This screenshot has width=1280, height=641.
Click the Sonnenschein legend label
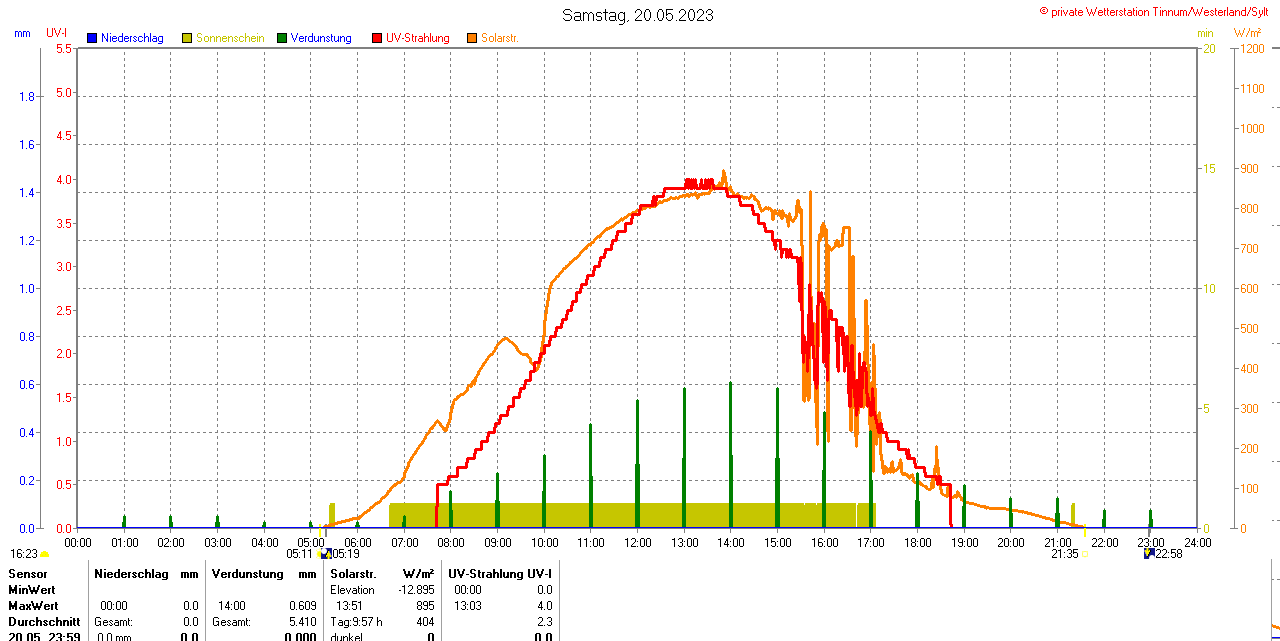pyautogui.click(x=230, y=38)
